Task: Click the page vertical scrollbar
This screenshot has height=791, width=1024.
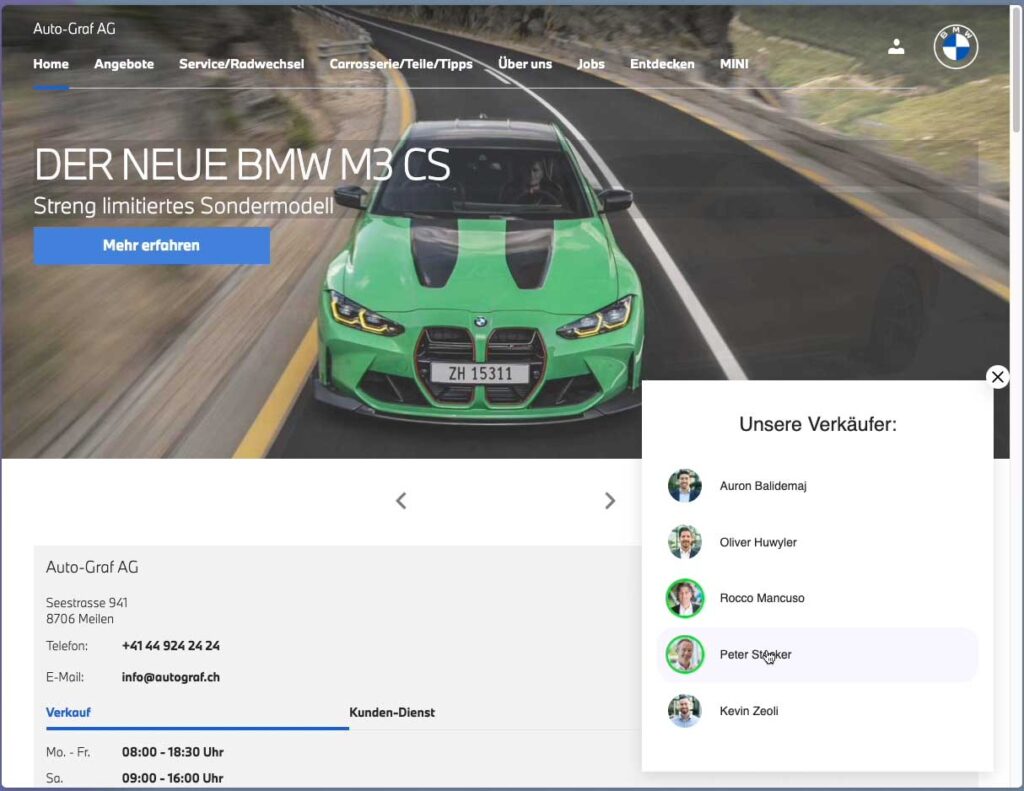Action: click(1017, 69)
